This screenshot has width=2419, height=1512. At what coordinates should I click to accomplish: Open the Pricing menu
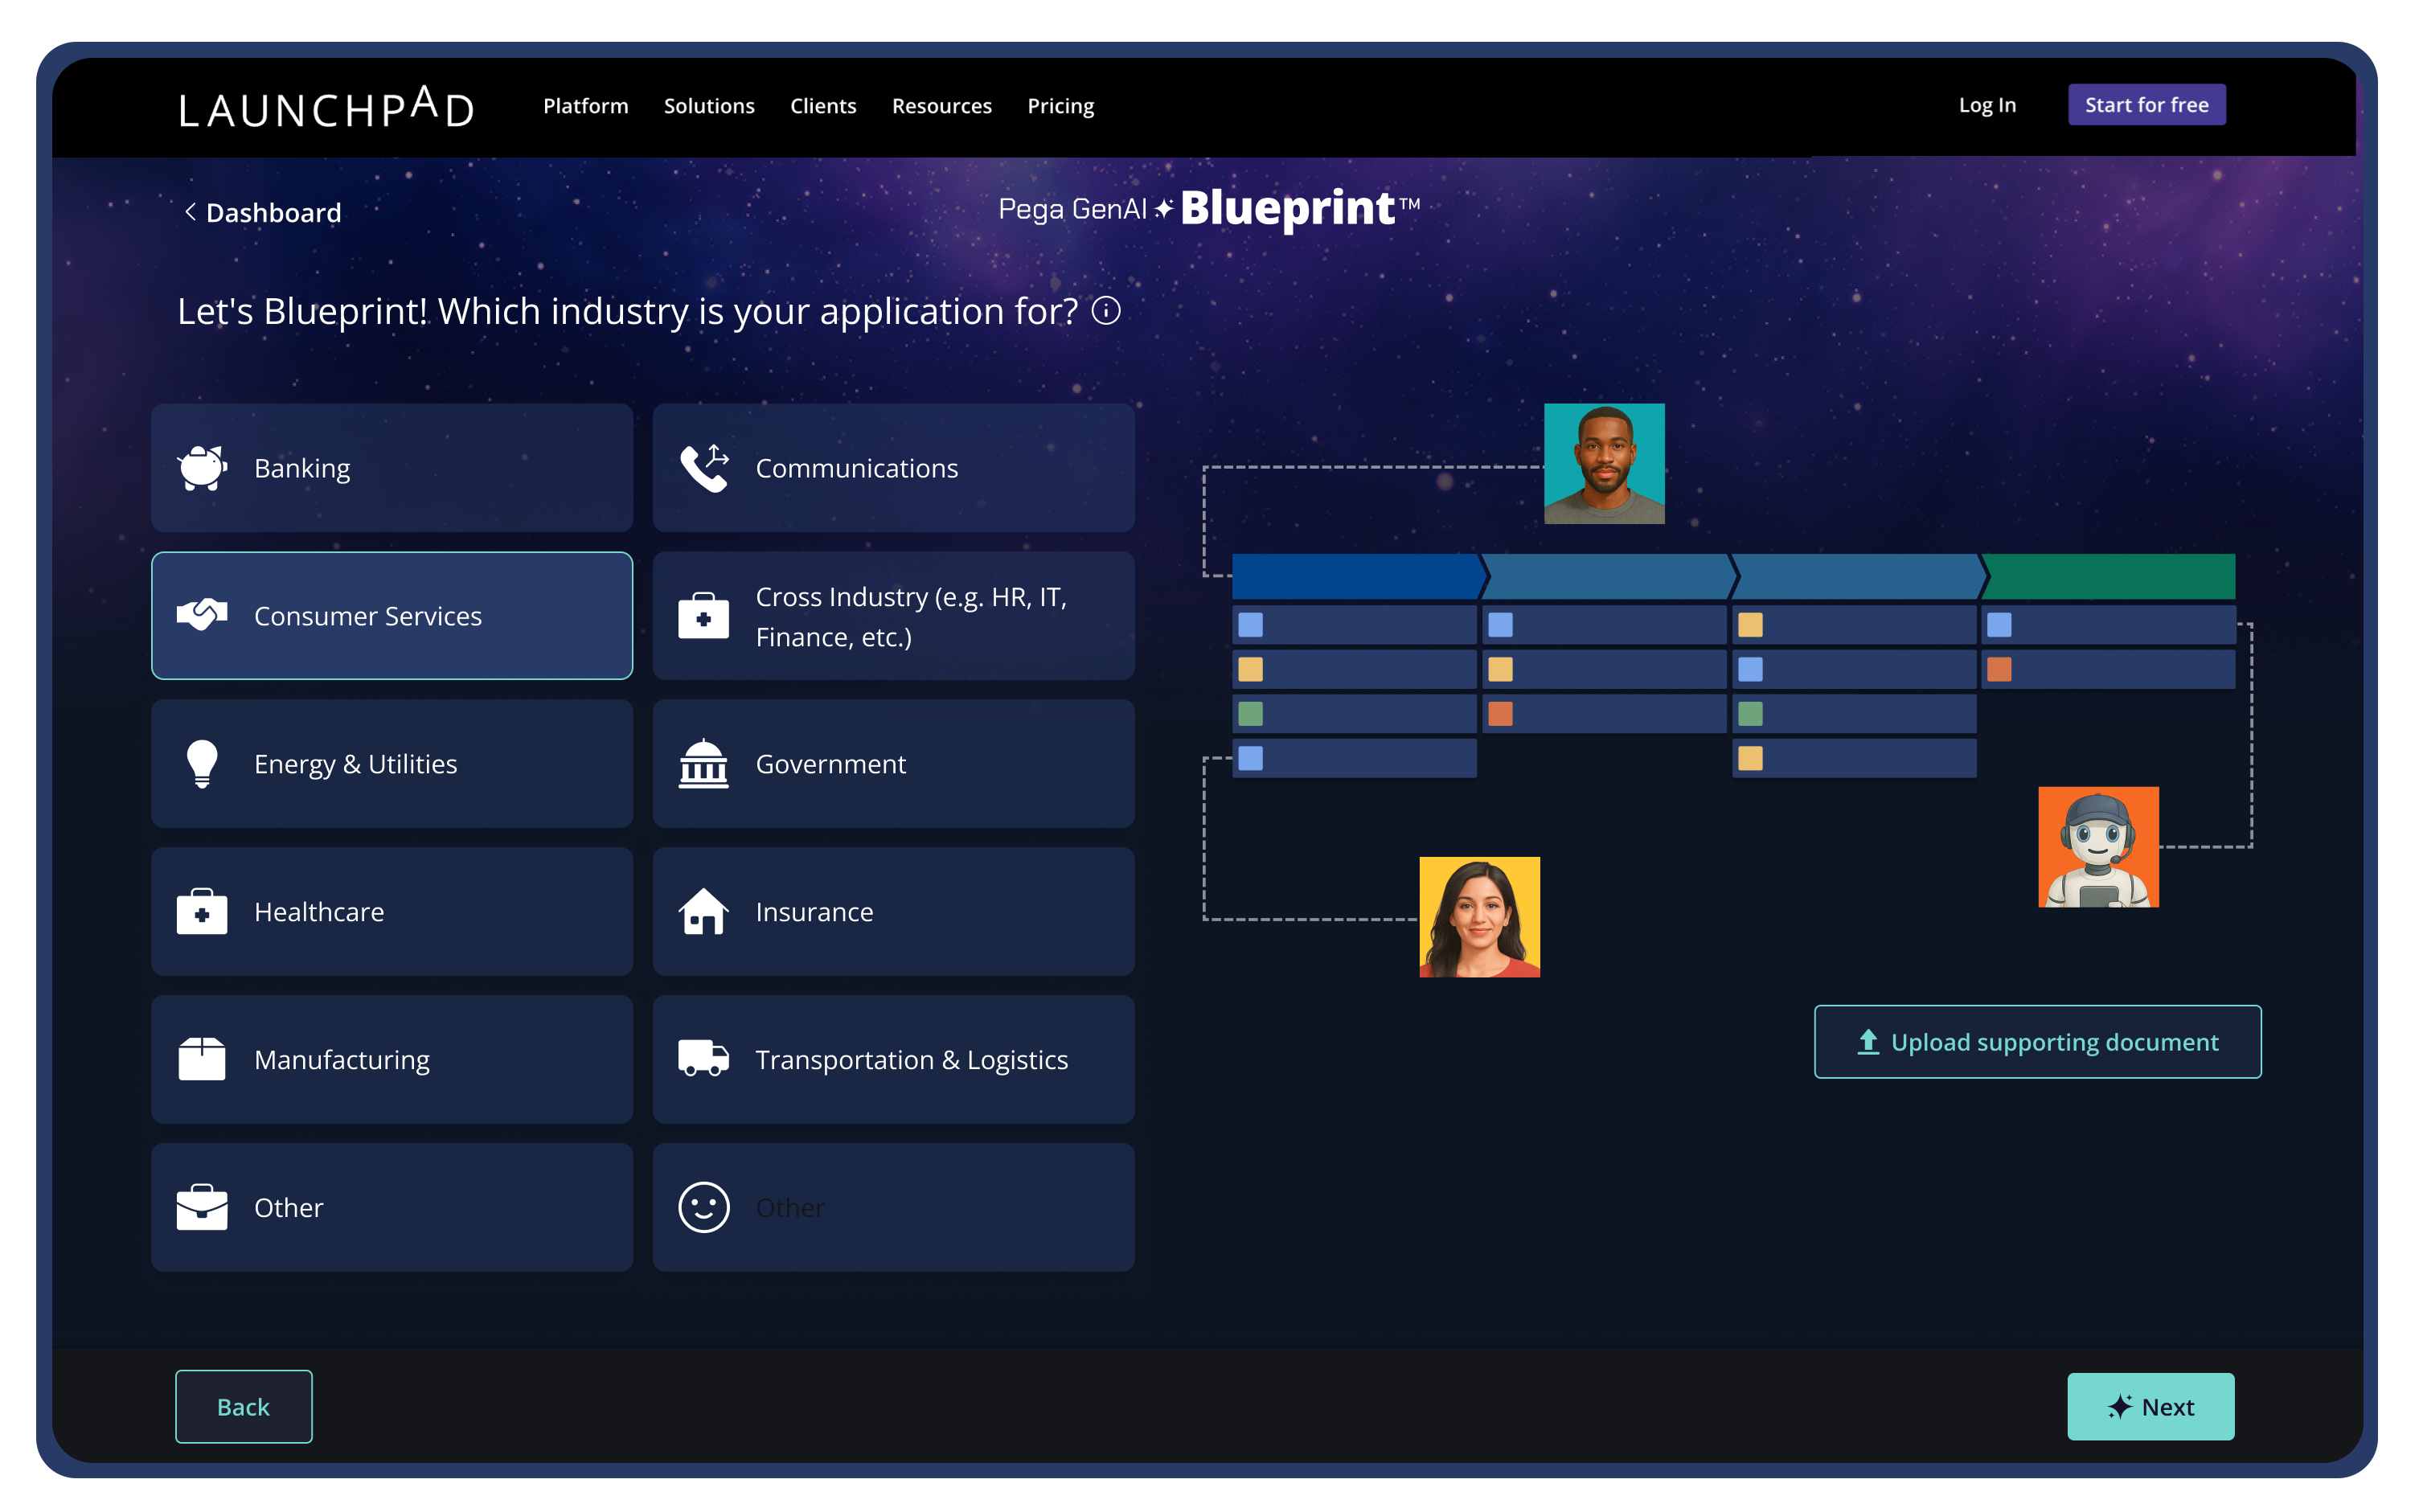(1060, 105)
